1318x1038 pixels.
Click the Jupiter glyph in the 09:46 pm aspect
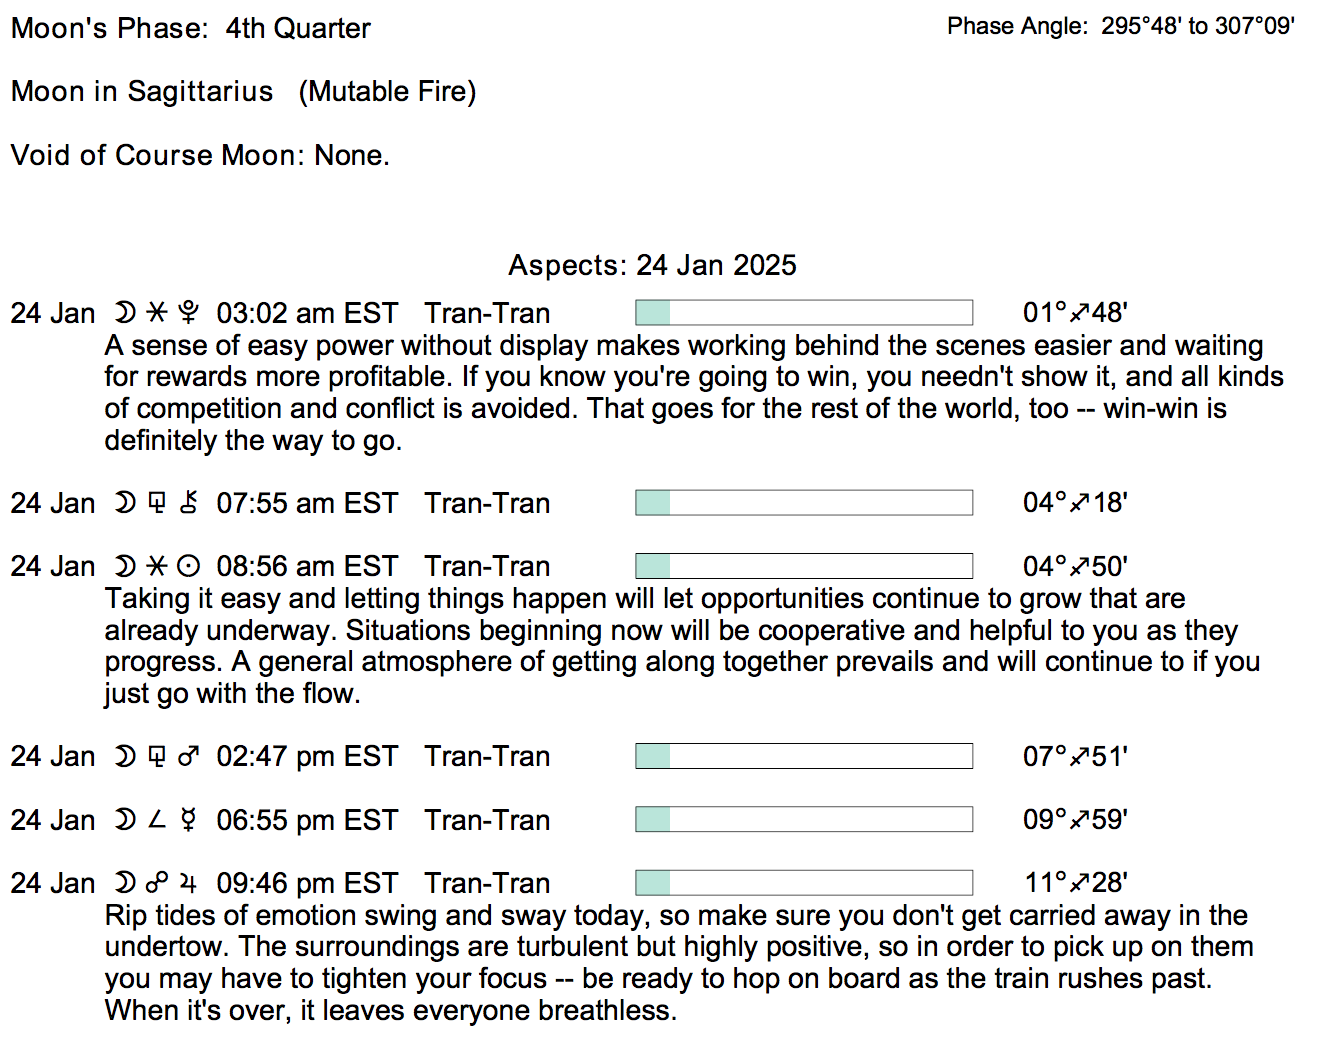click(188, 884)
